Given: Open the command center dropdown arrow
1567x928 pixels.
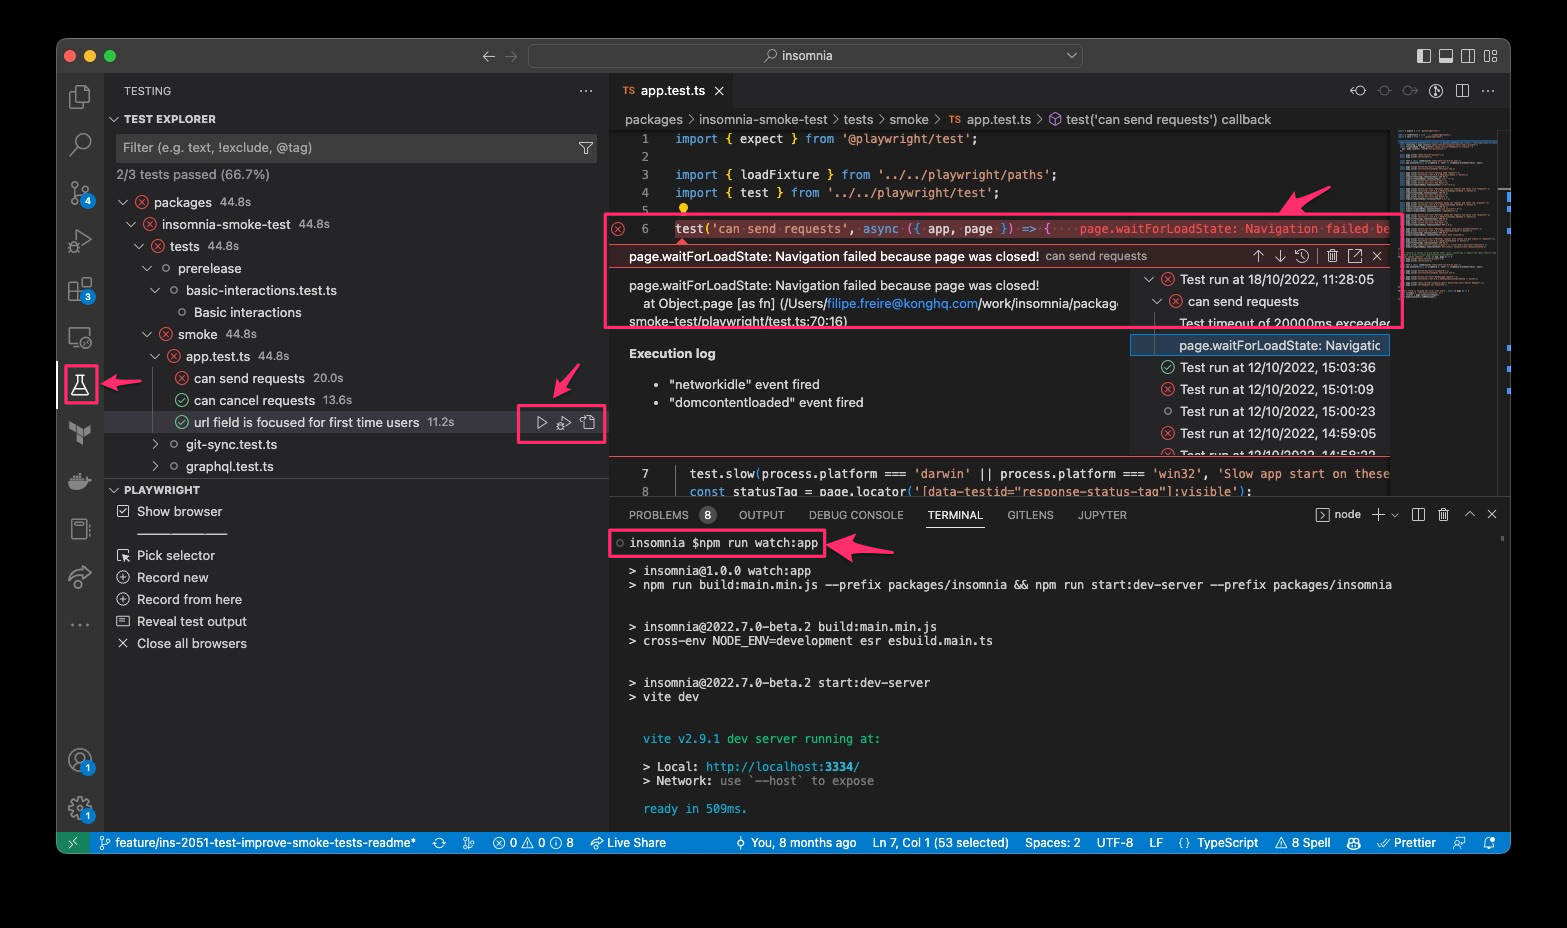Looking at the screenshot, I should tap(1072, 56).
